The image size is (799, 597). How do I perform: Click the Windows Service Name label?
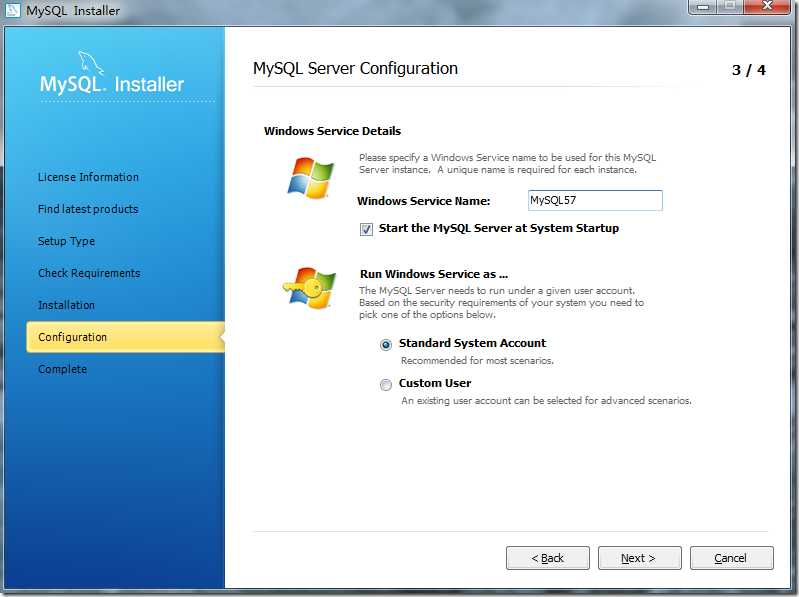tap(423, 201)
